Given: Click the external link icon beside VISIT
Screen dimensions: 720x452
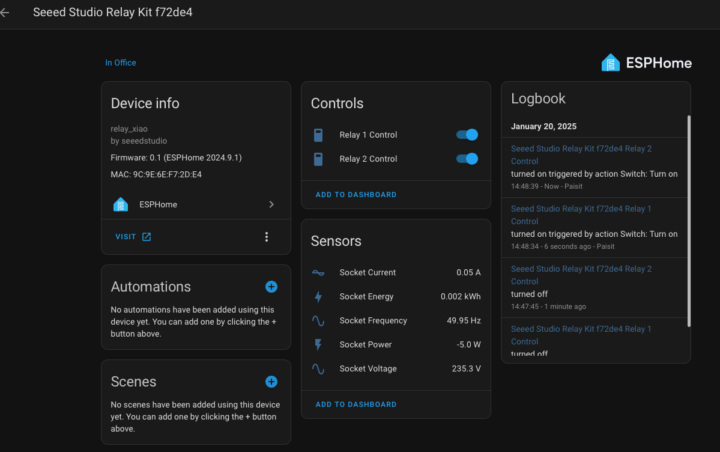Looking at the screenshot, I should tap(146, 237).
